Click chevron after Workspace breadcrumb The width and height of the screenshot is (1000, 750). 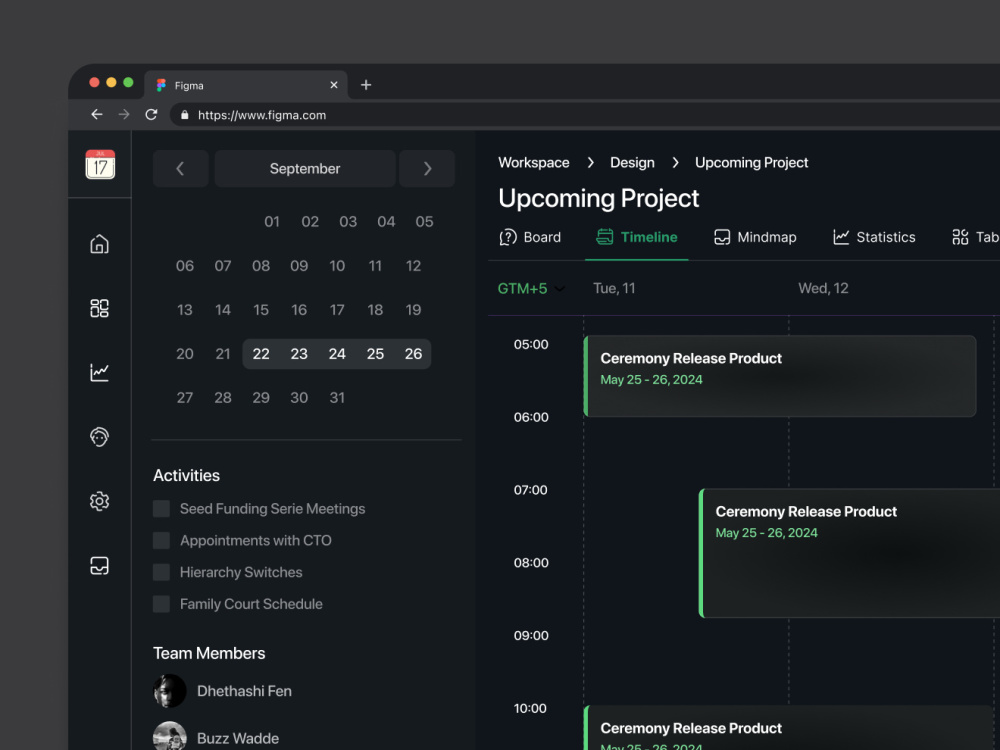click(x=591, y=163)
